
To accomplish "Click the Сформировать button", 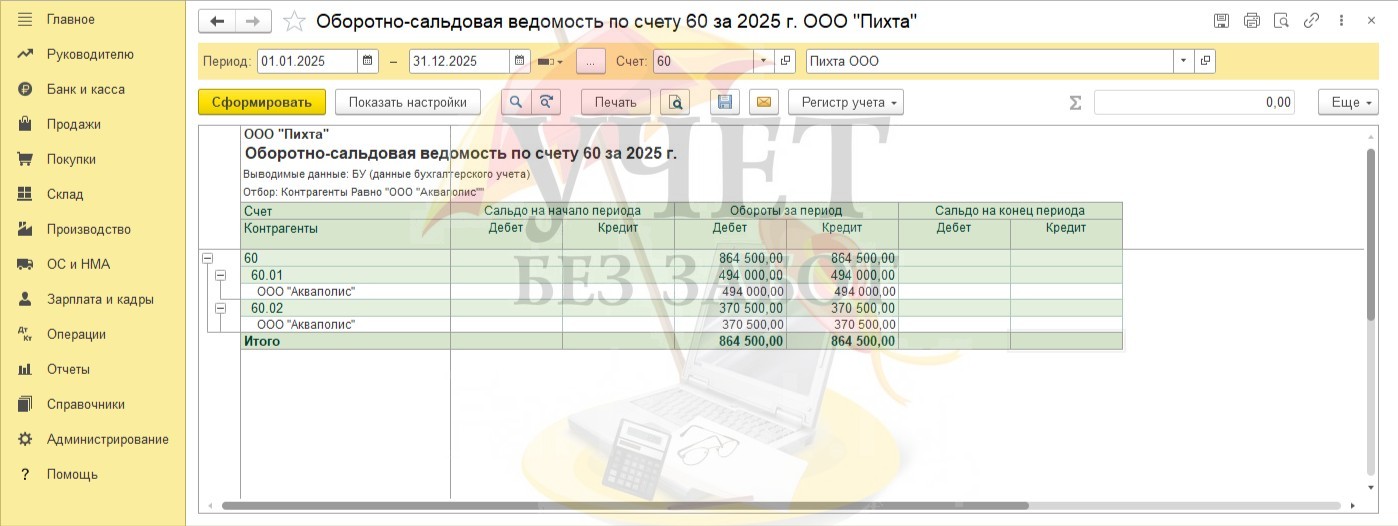I will pyautogui.click(x=262, y=102).
